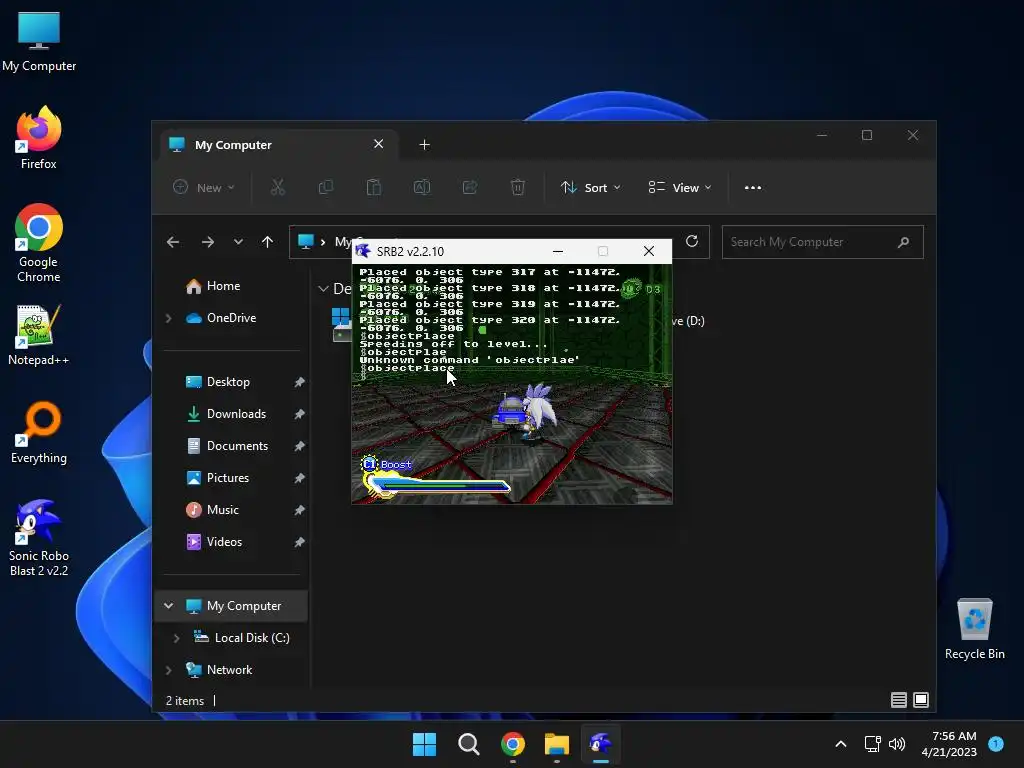Viewport: 1024px width, 768px height.
Task: Open taskbar Search
Action: pyautogui.click(x=468, y=744)
